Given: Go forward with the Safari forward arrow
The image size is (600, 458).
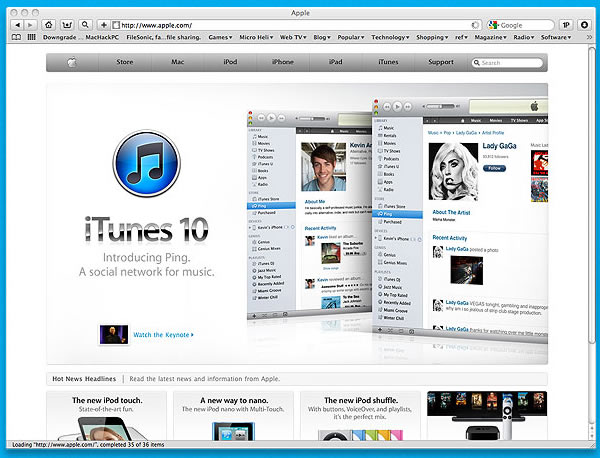Looking at the screenshot, I should (30, 25).
